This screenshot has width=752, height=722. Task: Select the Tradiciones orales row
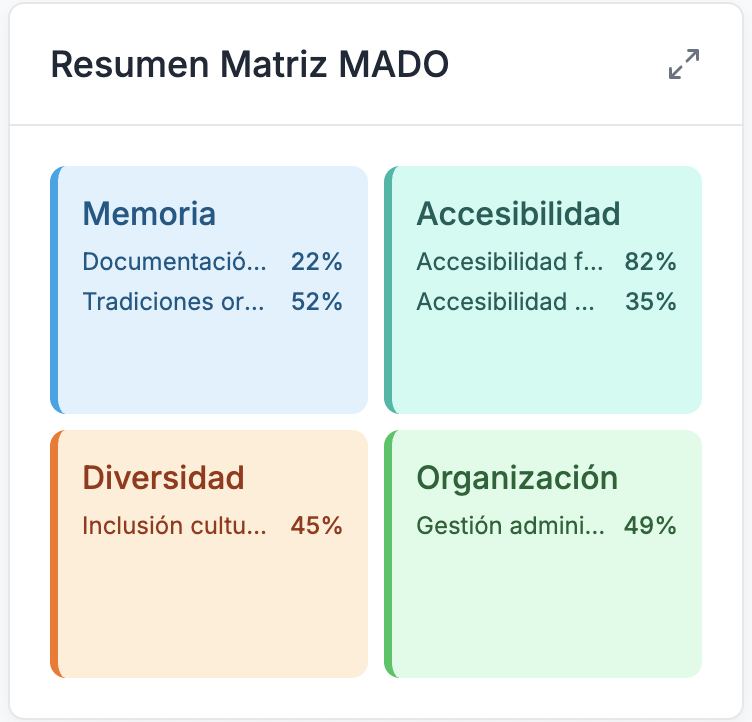175,301
